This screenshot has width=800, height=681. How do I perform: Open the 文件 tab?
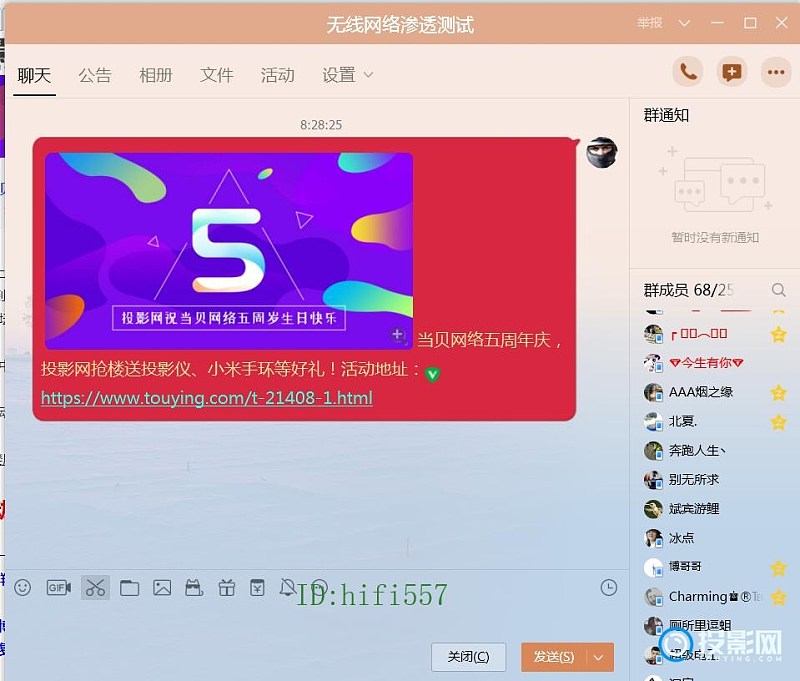tap(216, 75)
